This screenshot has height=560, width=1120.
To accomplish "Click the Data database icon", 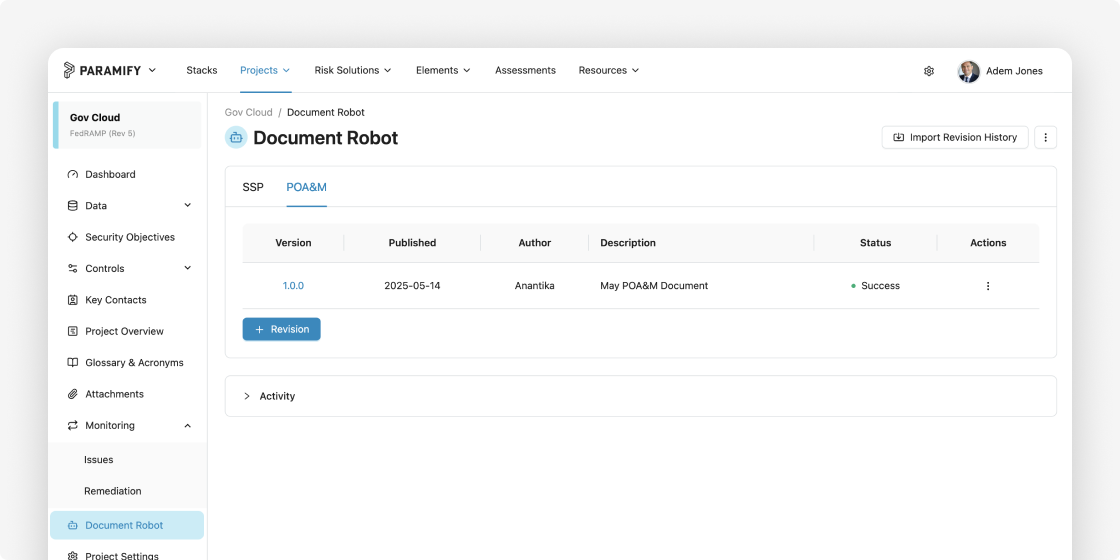I will pos(72,206).
